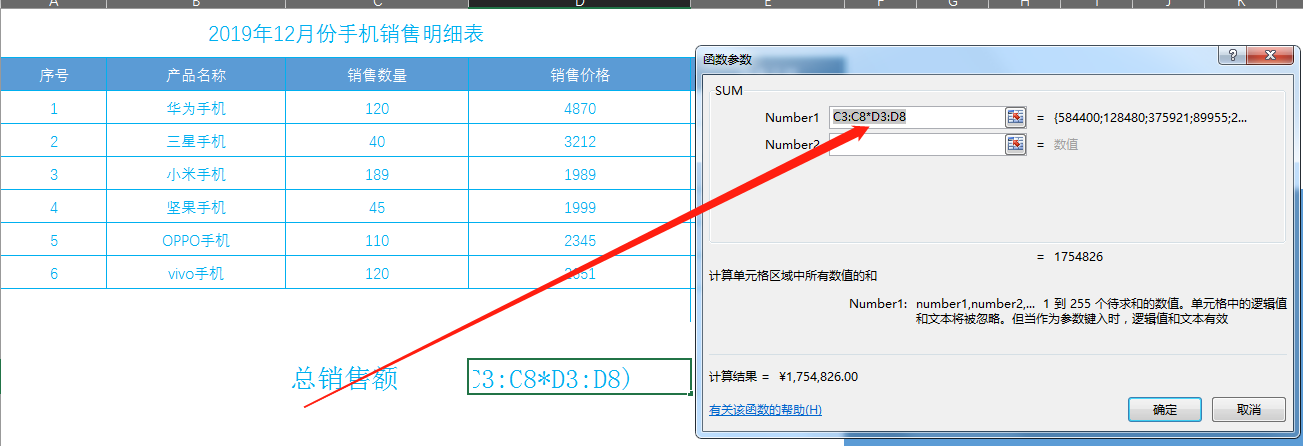Select serial number cell 2

(54, 141)
